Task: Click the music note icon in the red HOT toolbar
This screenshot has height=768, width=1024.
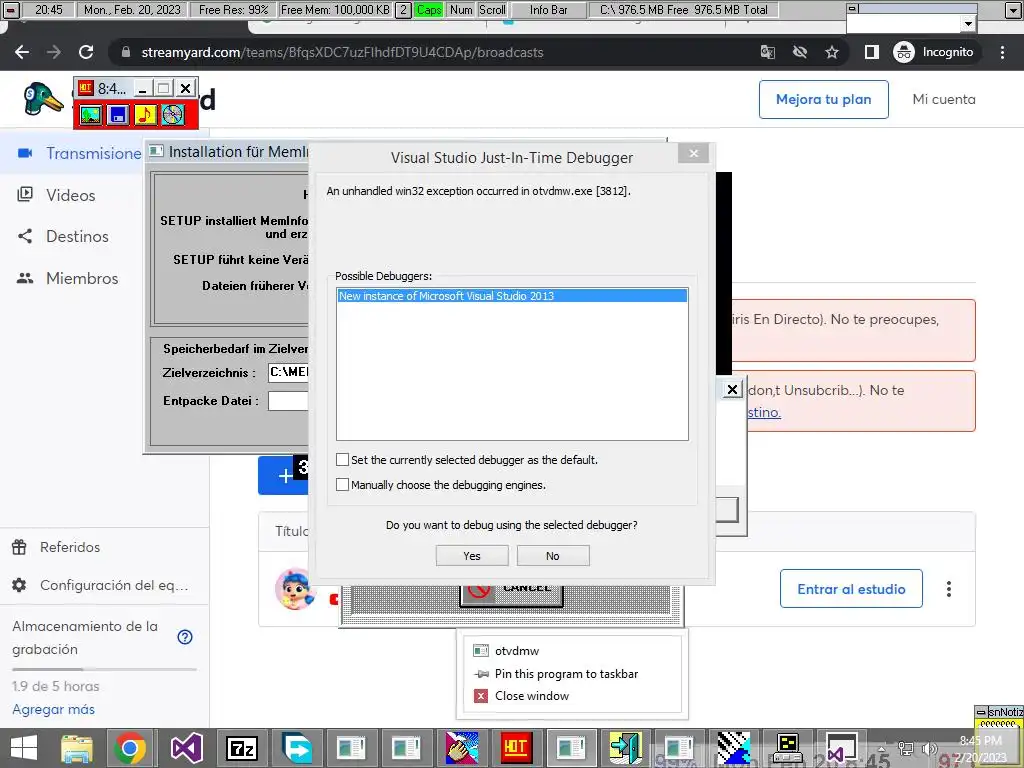Action: tap(146, 115)
